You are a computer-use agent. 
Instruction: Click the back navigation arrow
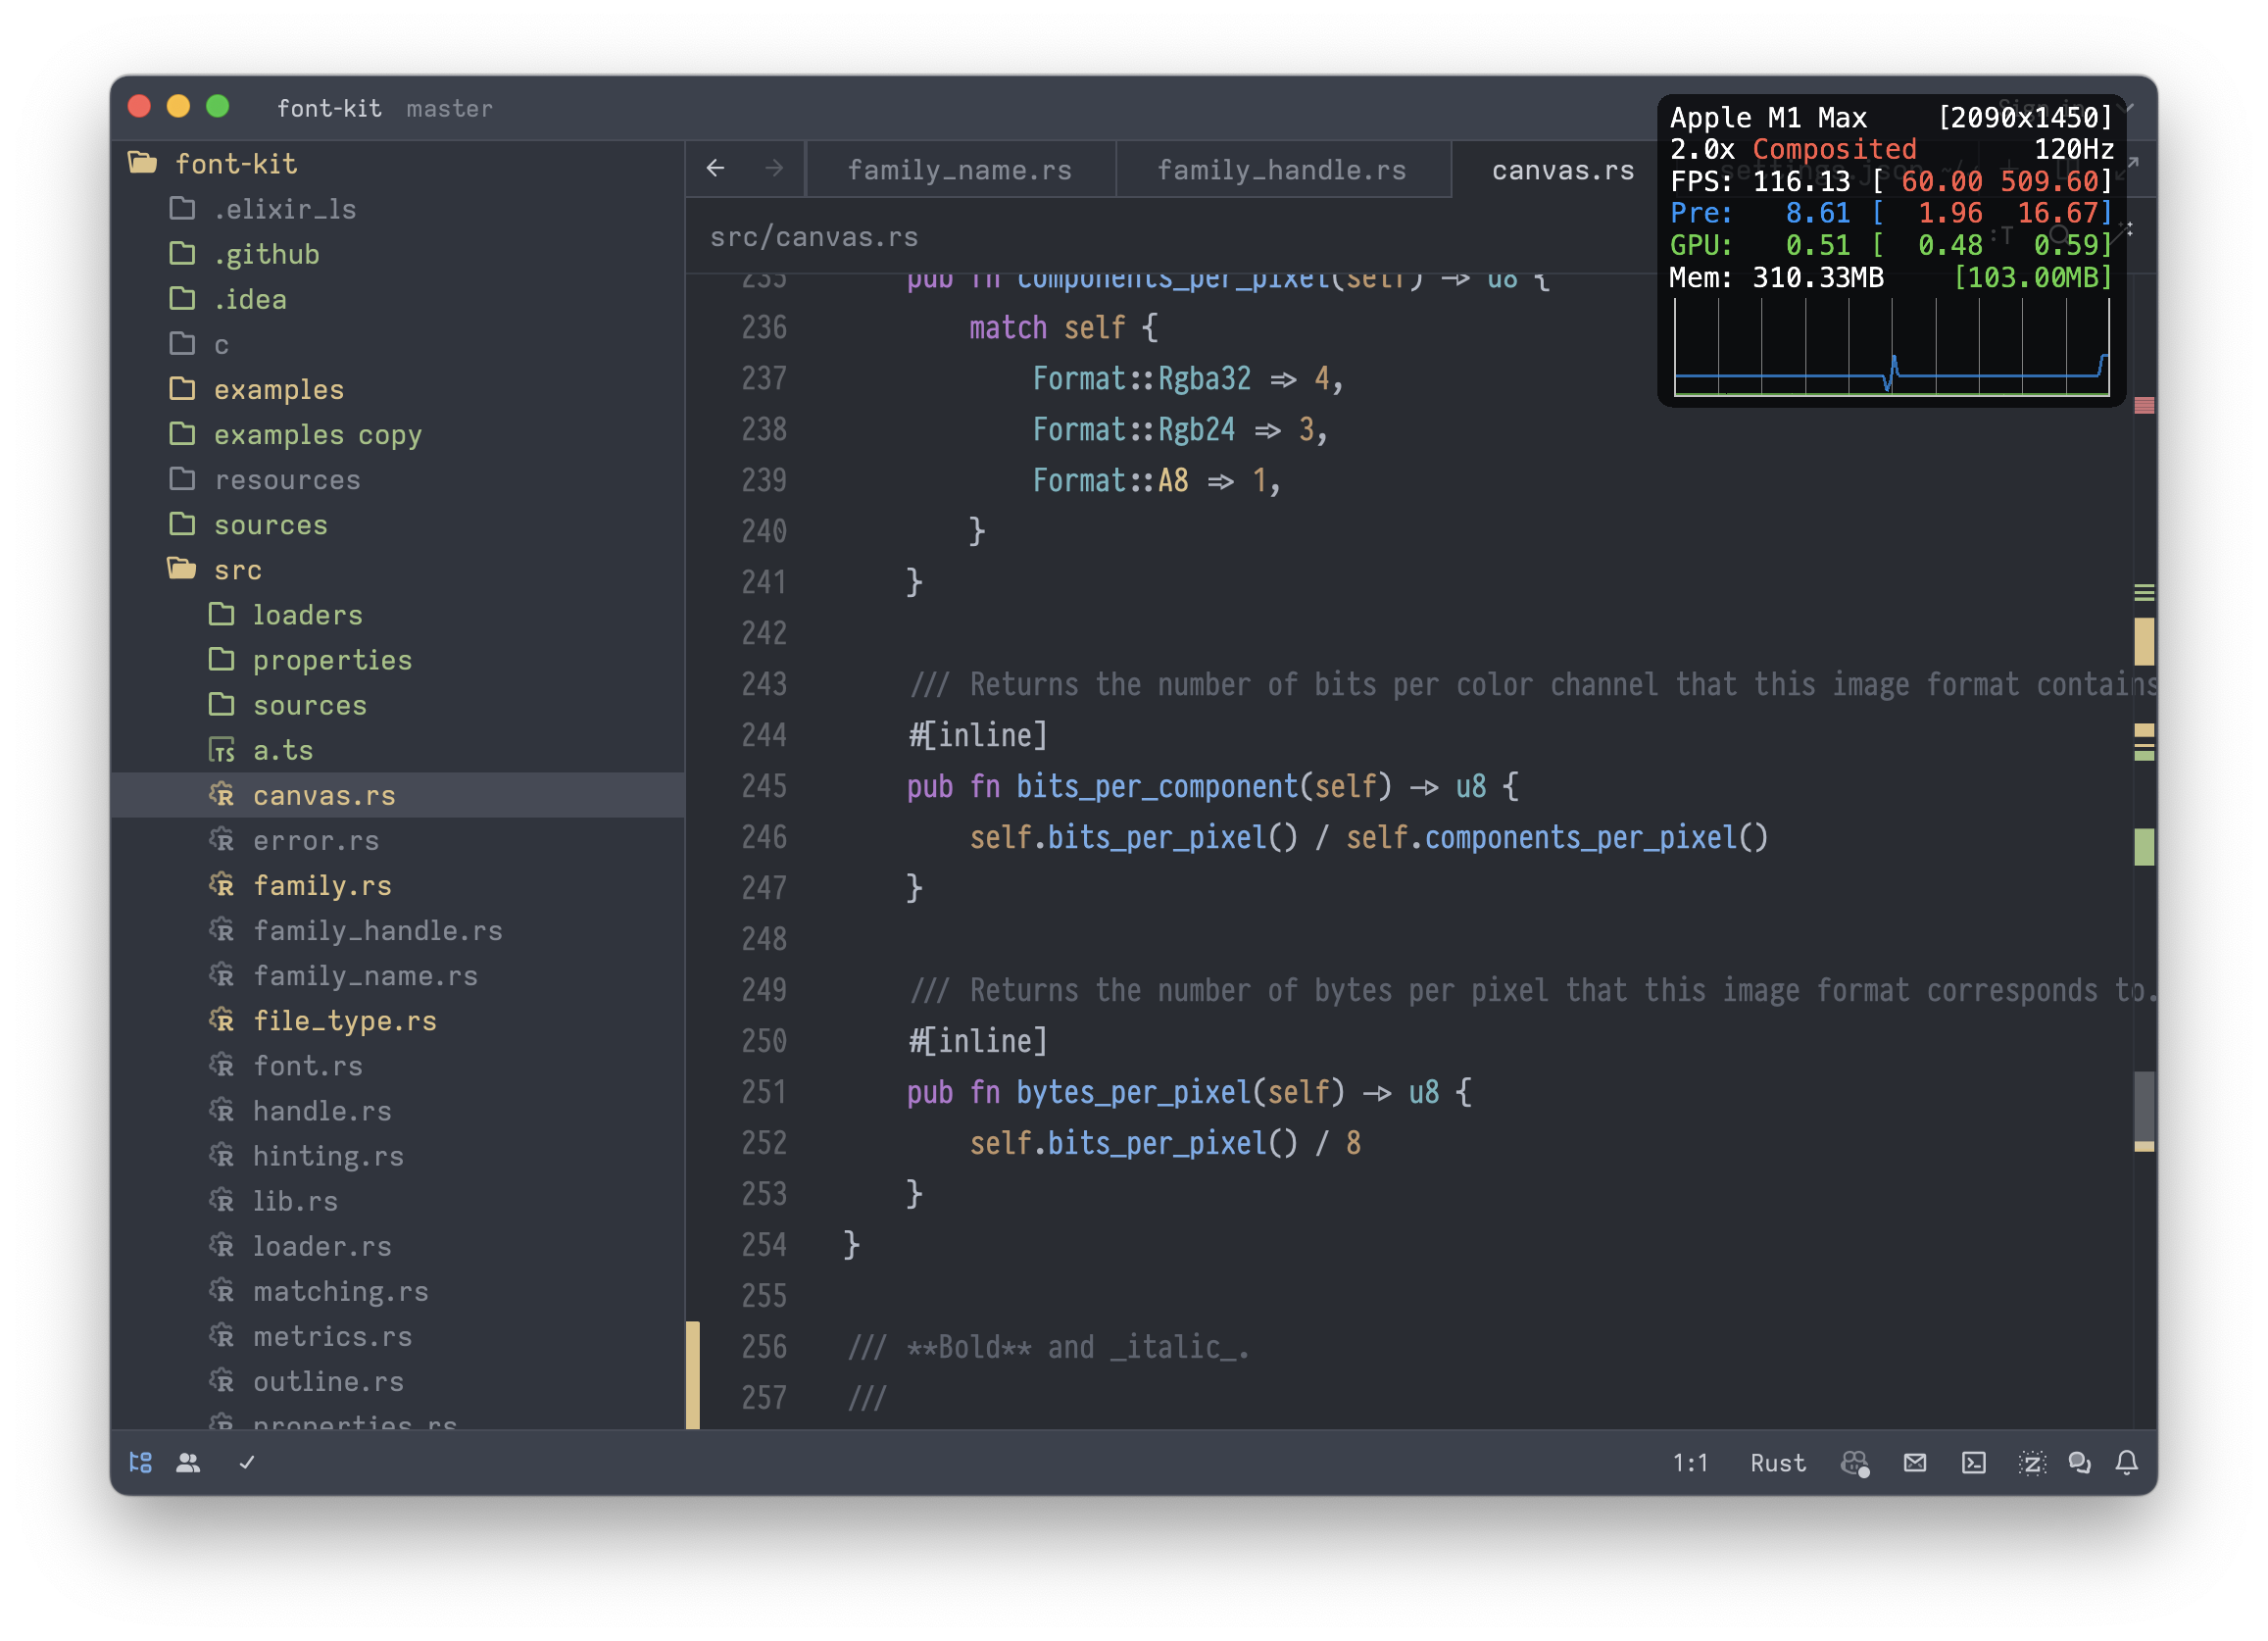pos(716,168)
